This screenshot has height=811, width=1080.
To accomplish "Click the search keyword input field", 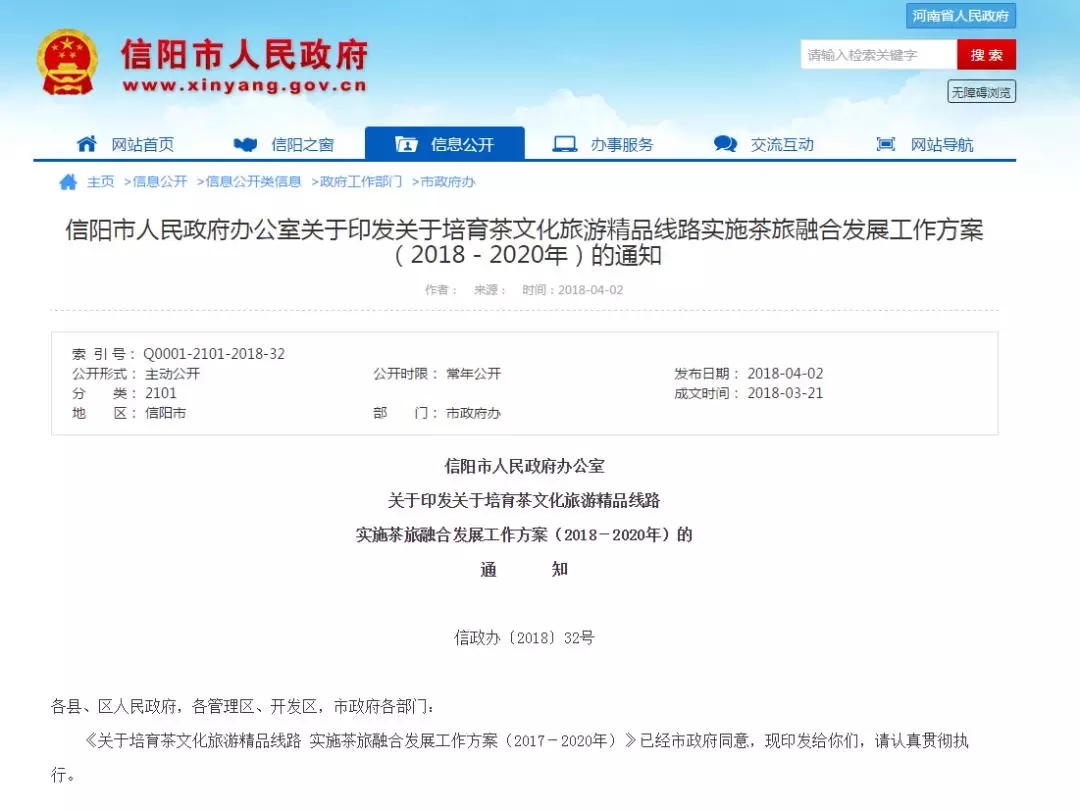I will click(x=878, y=55).
